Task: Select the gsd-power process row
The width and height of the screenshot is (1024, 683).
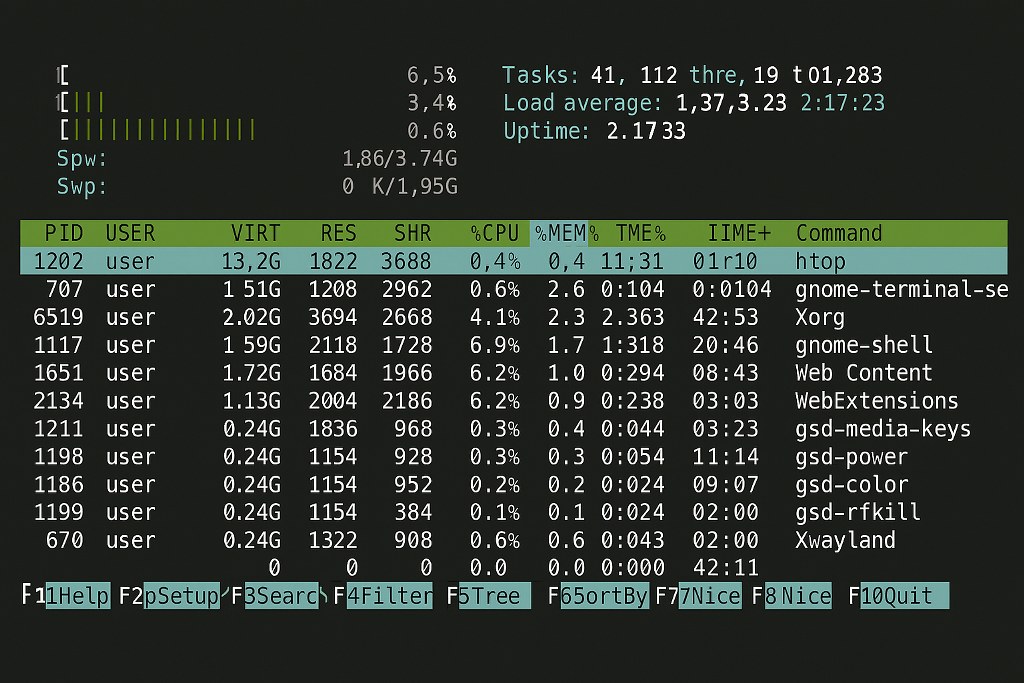Action: pos(513,456)
